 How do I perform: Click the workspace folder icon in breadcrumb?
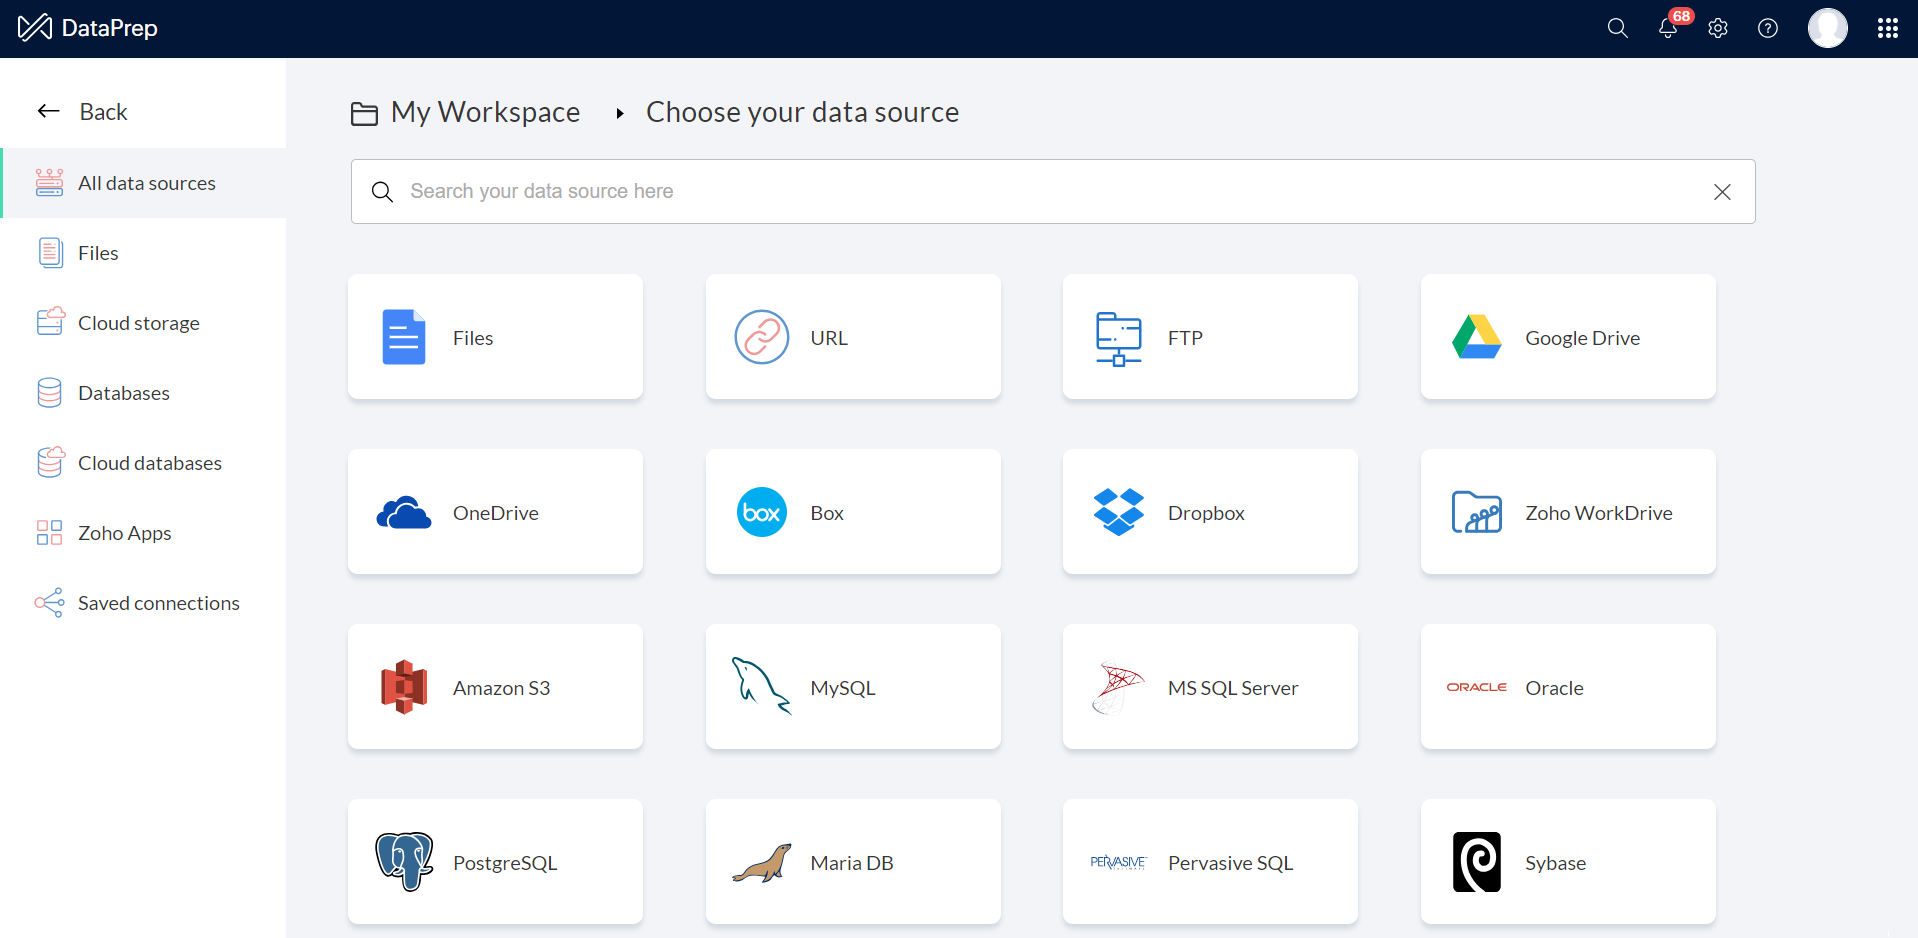[x=364, y=114]
